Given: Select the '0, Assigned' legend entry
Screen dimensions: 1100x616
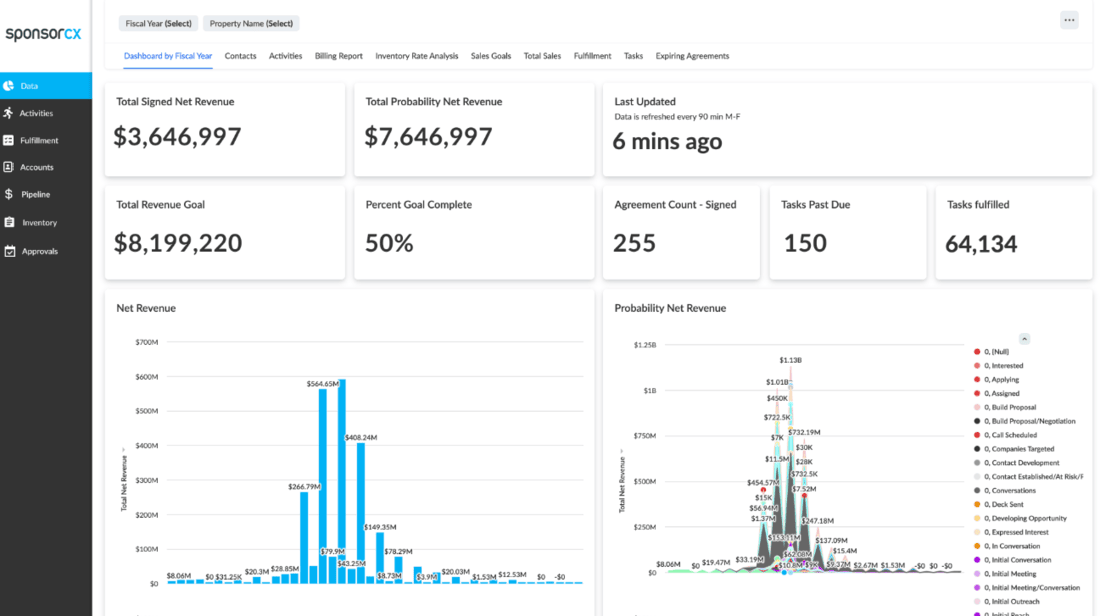Looking at the screenshot, I should point(997,394).
